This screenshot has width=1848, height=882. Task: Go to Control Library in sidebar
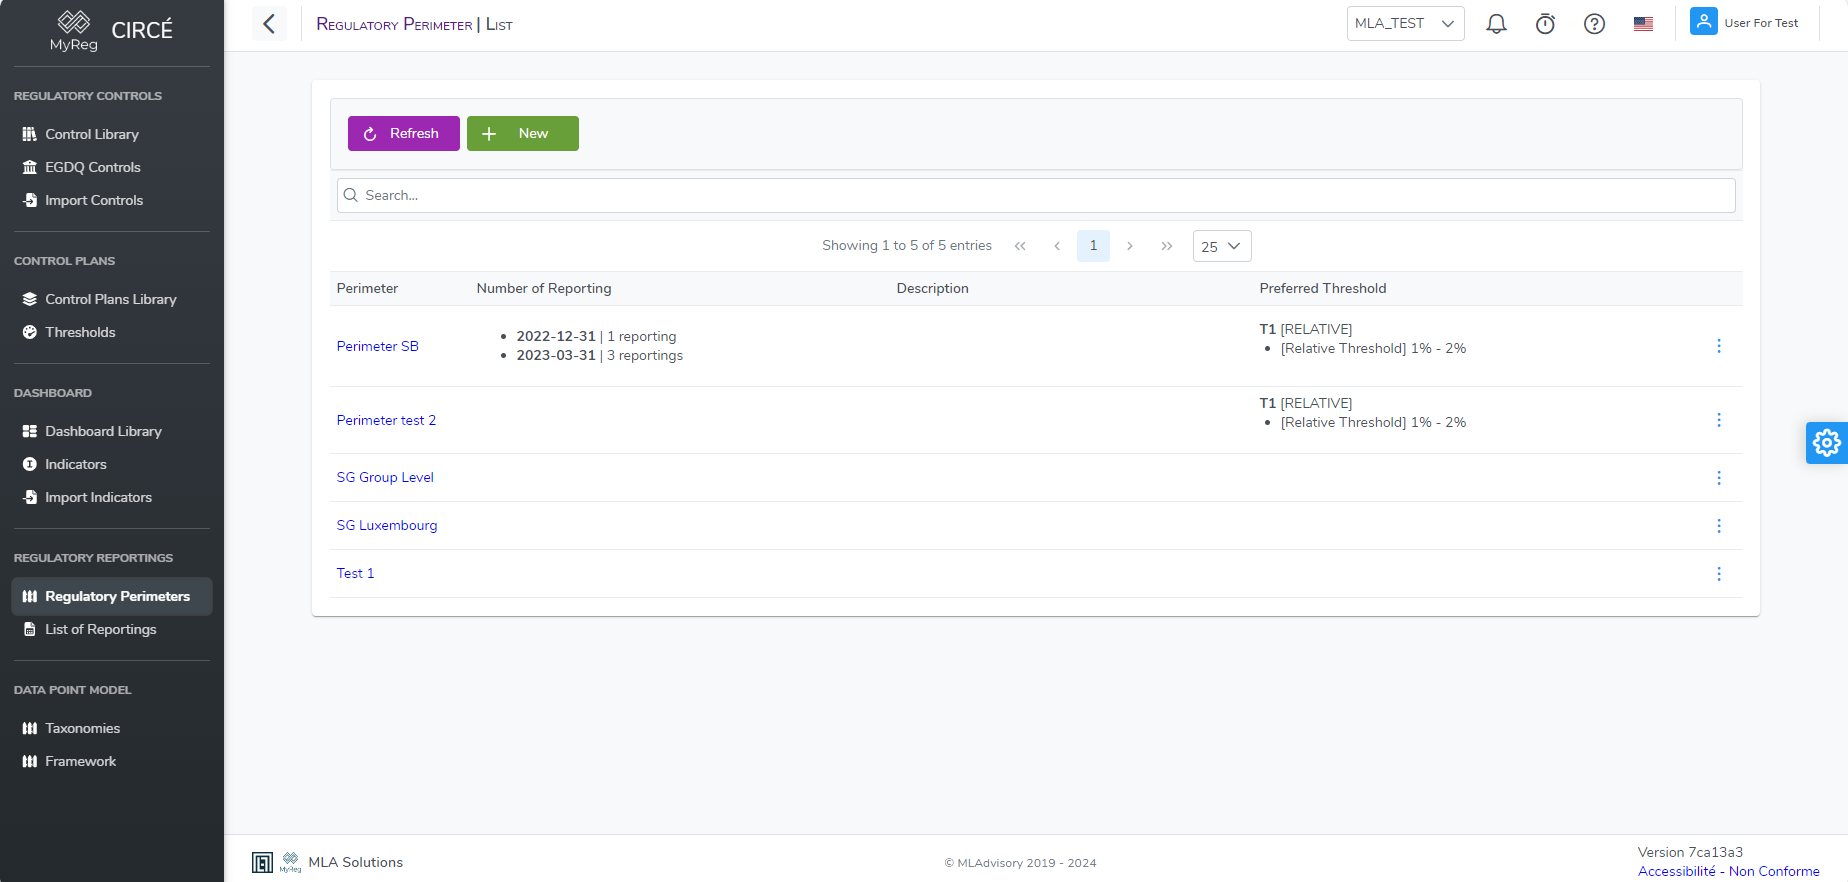point(92,134)
